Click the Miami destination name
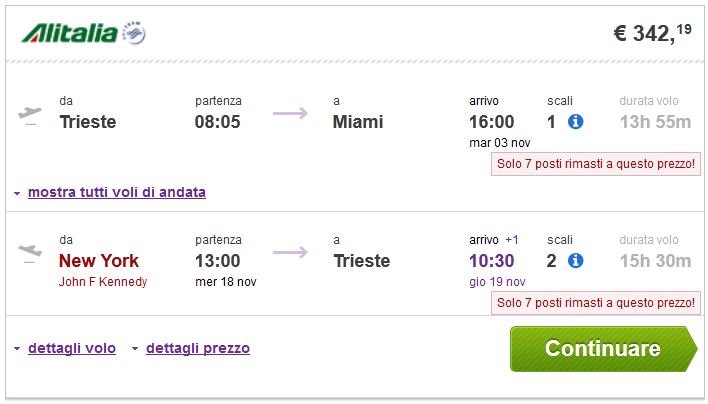The width and height of the screenshot is (708, 404). point(358,122)
